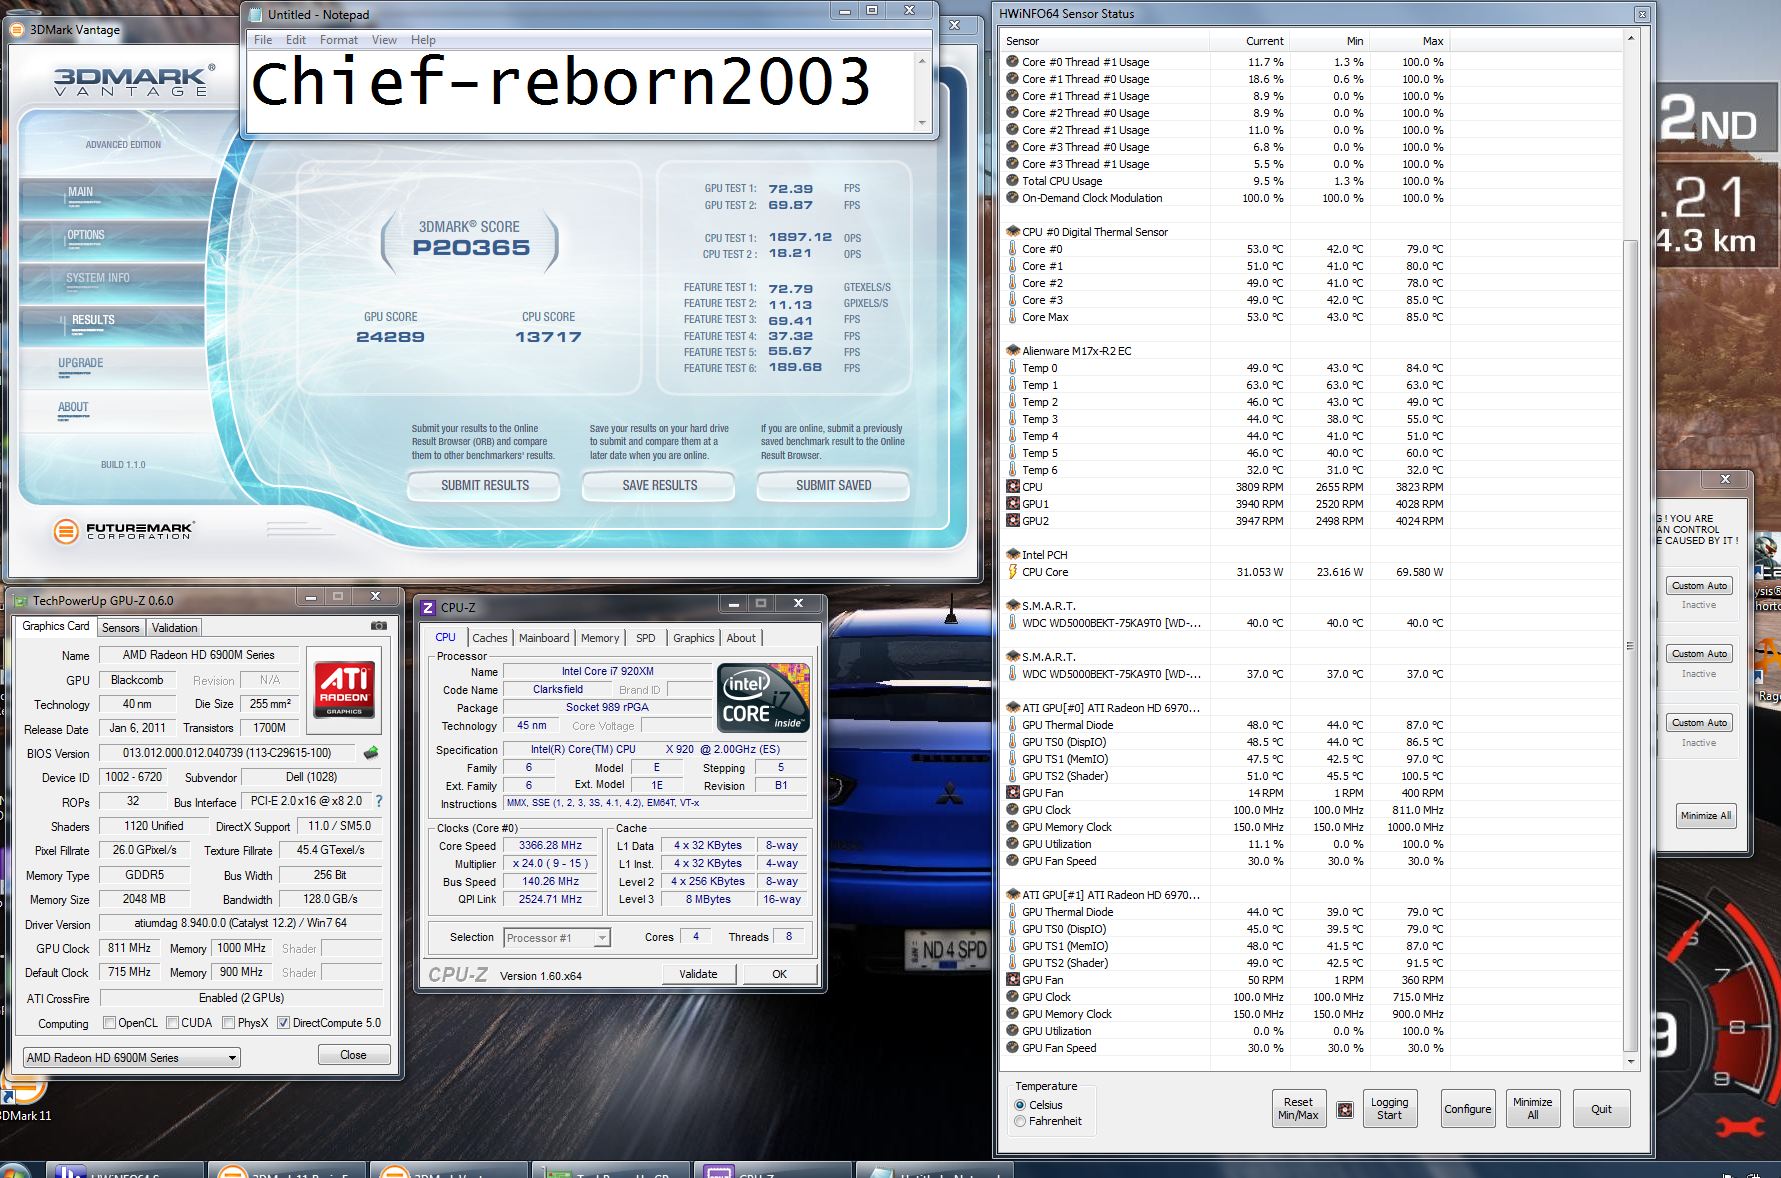
Task: Click the BIOS save chip icon in GPU-Z
Action: (x=371, y=753)
